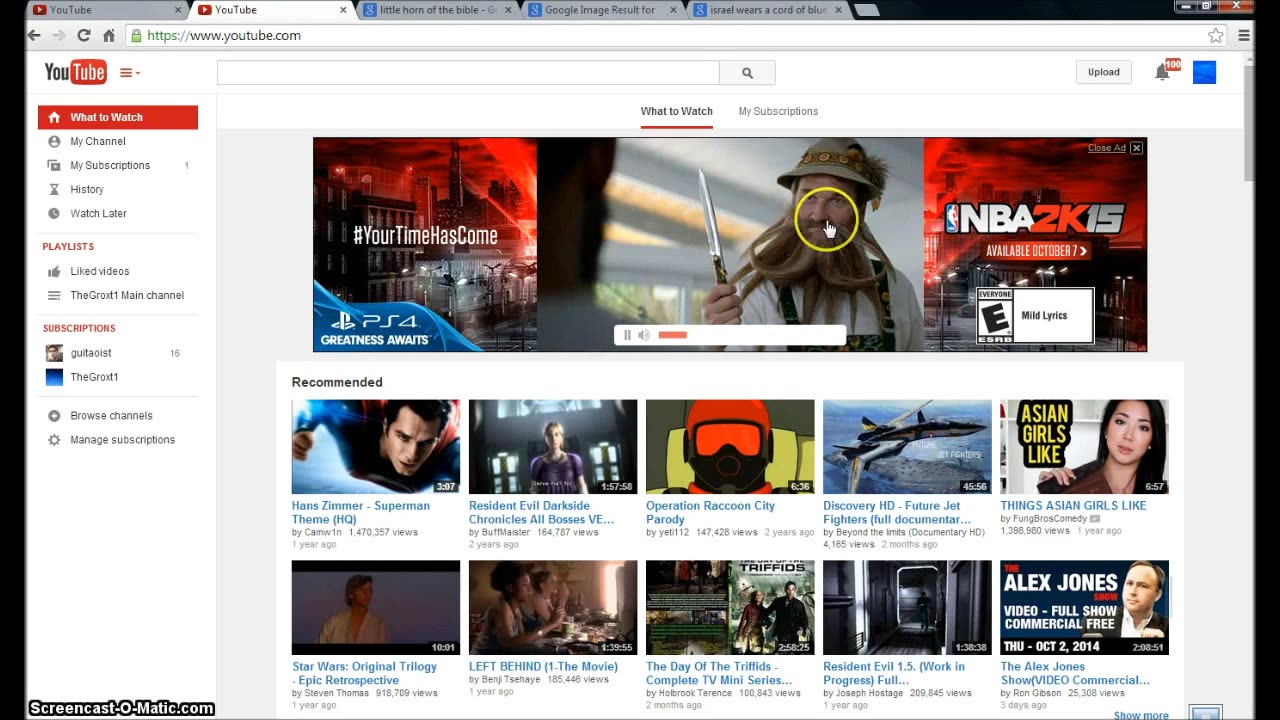
Task: Close the active YouTube browser tab
Action: point(343,10)
